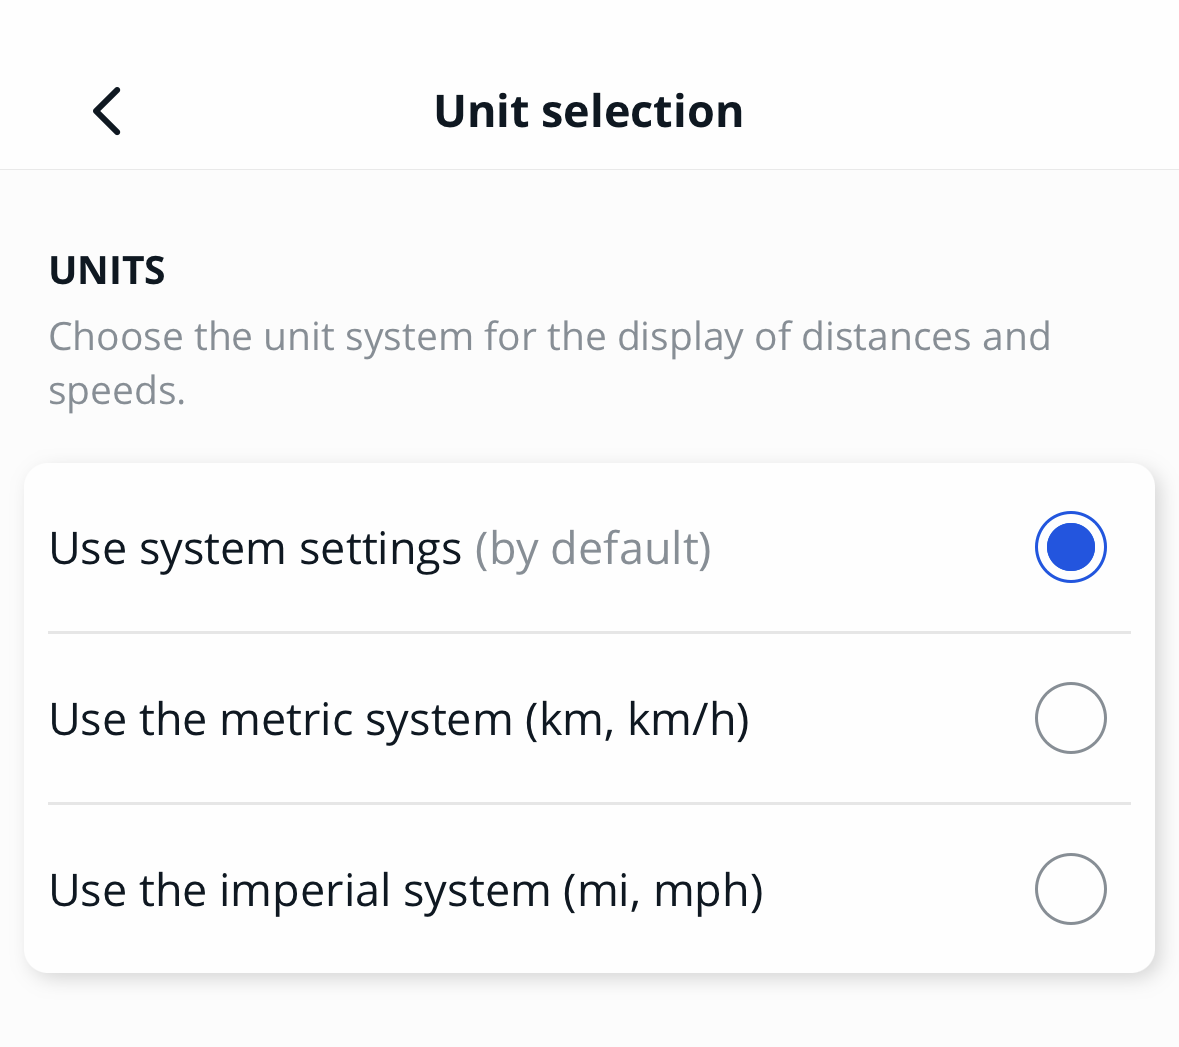
Task: Click the "(by default)" gray text
Action: 593,549
